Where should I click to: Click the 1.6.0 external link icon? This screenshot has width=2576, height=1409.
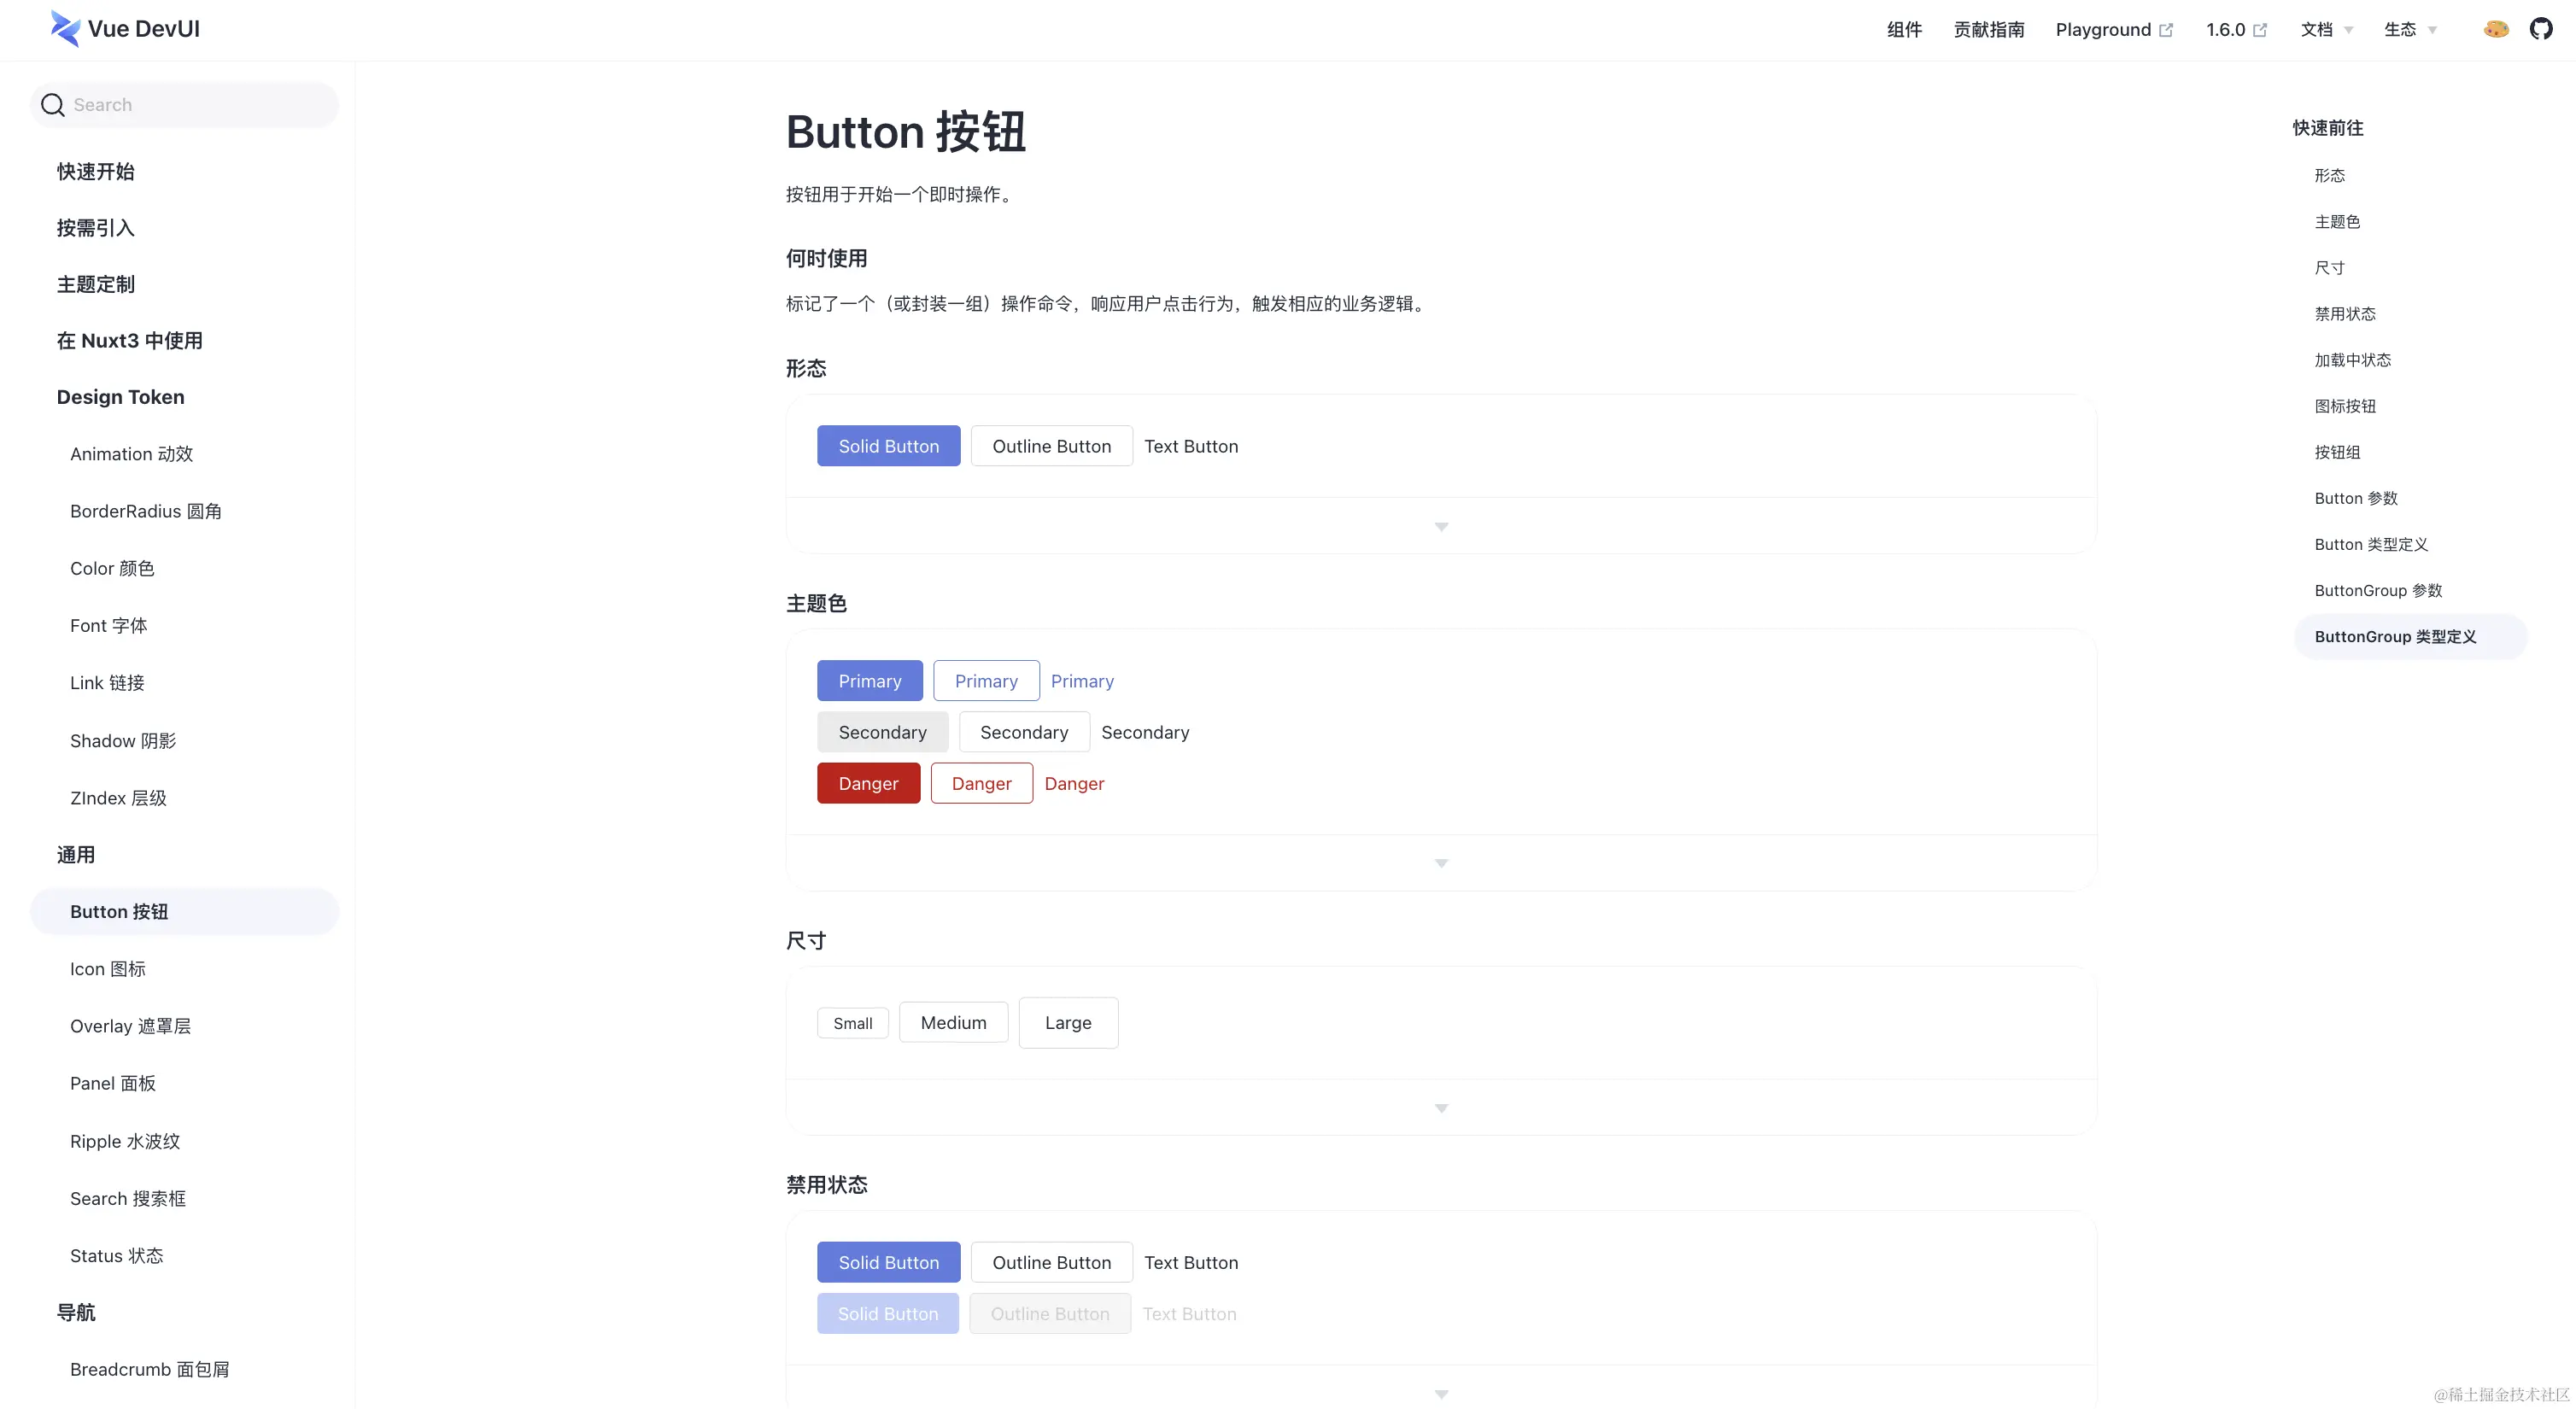(2260, 30)
